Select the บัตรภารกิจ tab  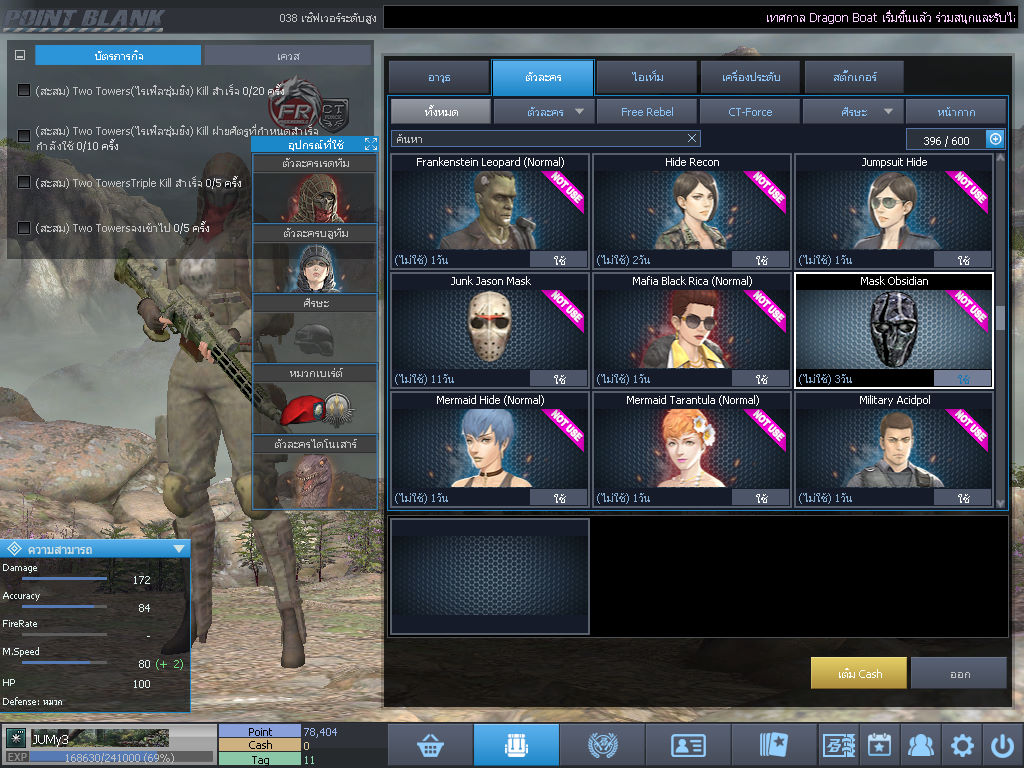pos(118,56)
